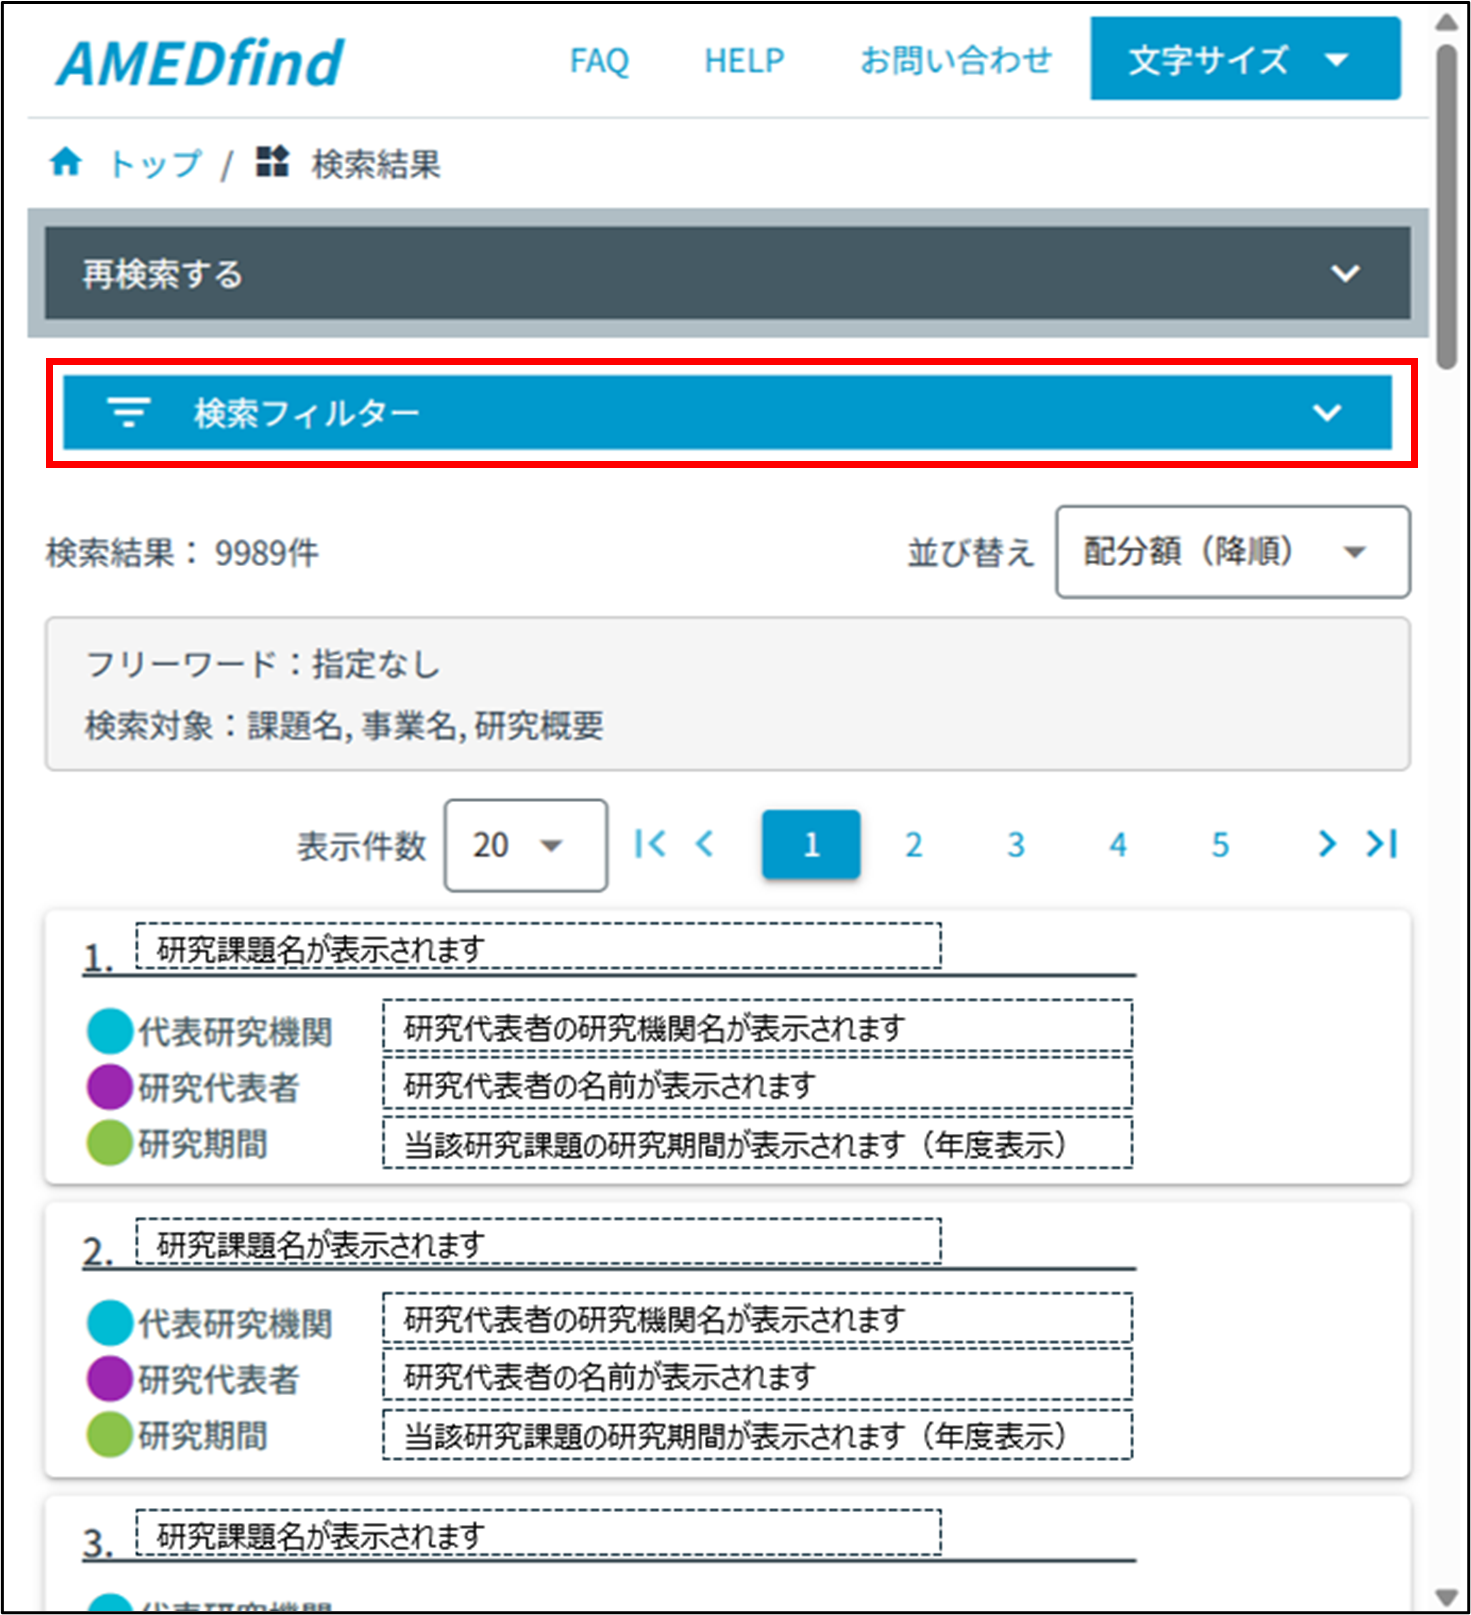
Task: Open the 並び替え sort dropdown
Action: [x=1232, y=552]
